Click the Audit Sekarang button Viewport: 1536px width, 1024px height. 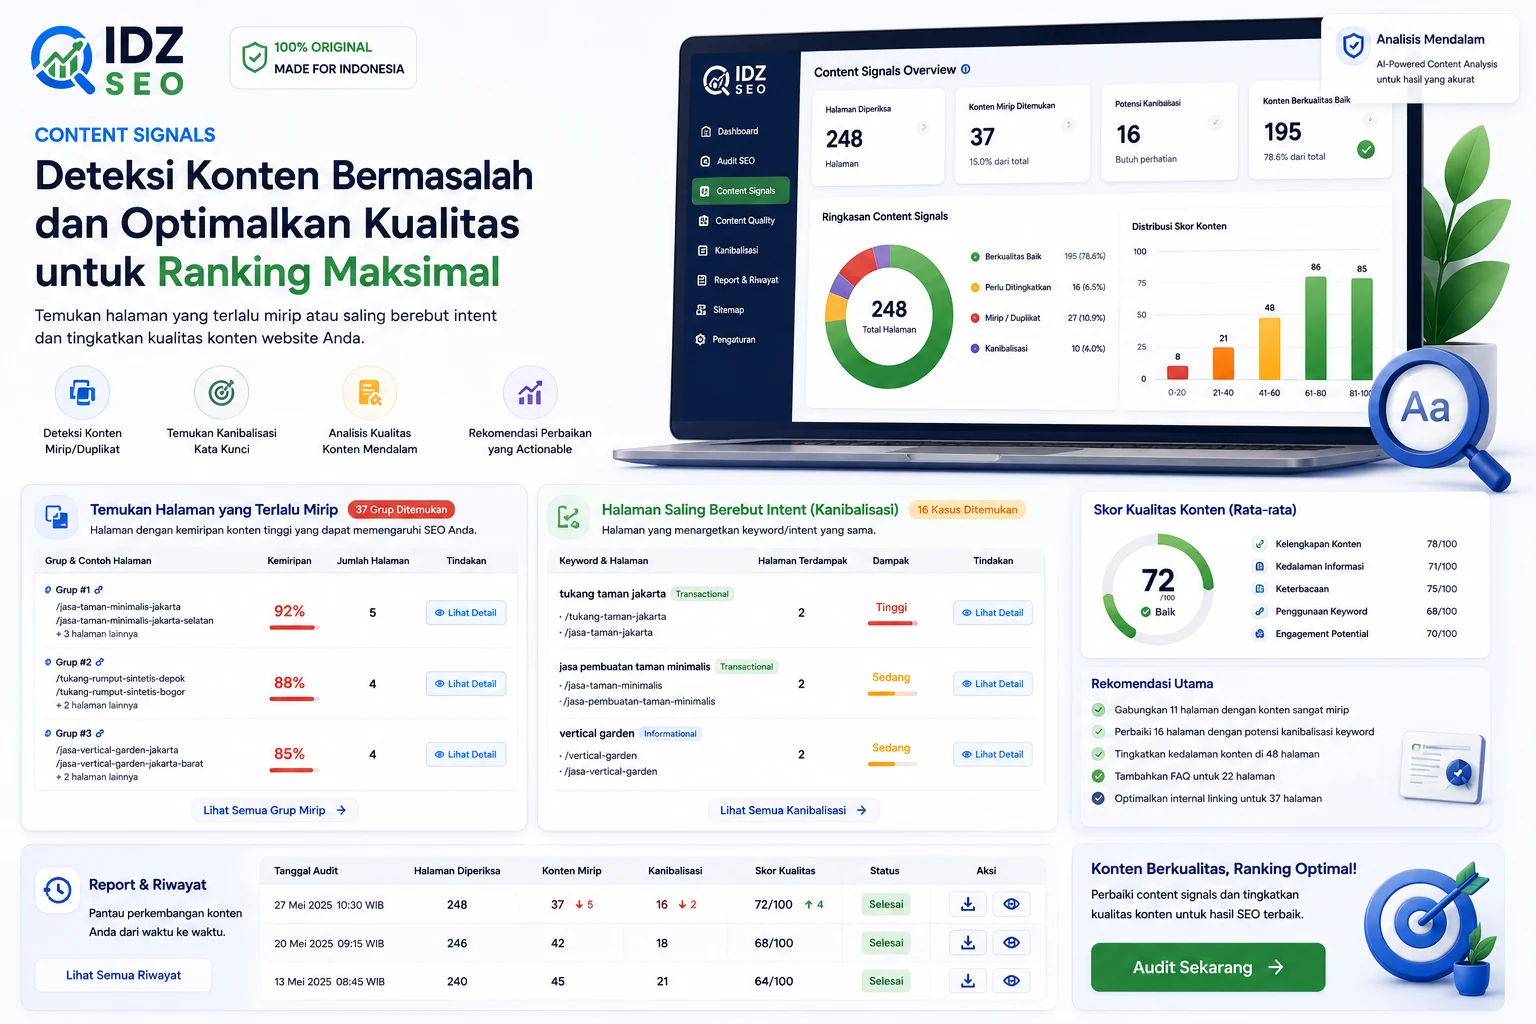(1208, 967)
